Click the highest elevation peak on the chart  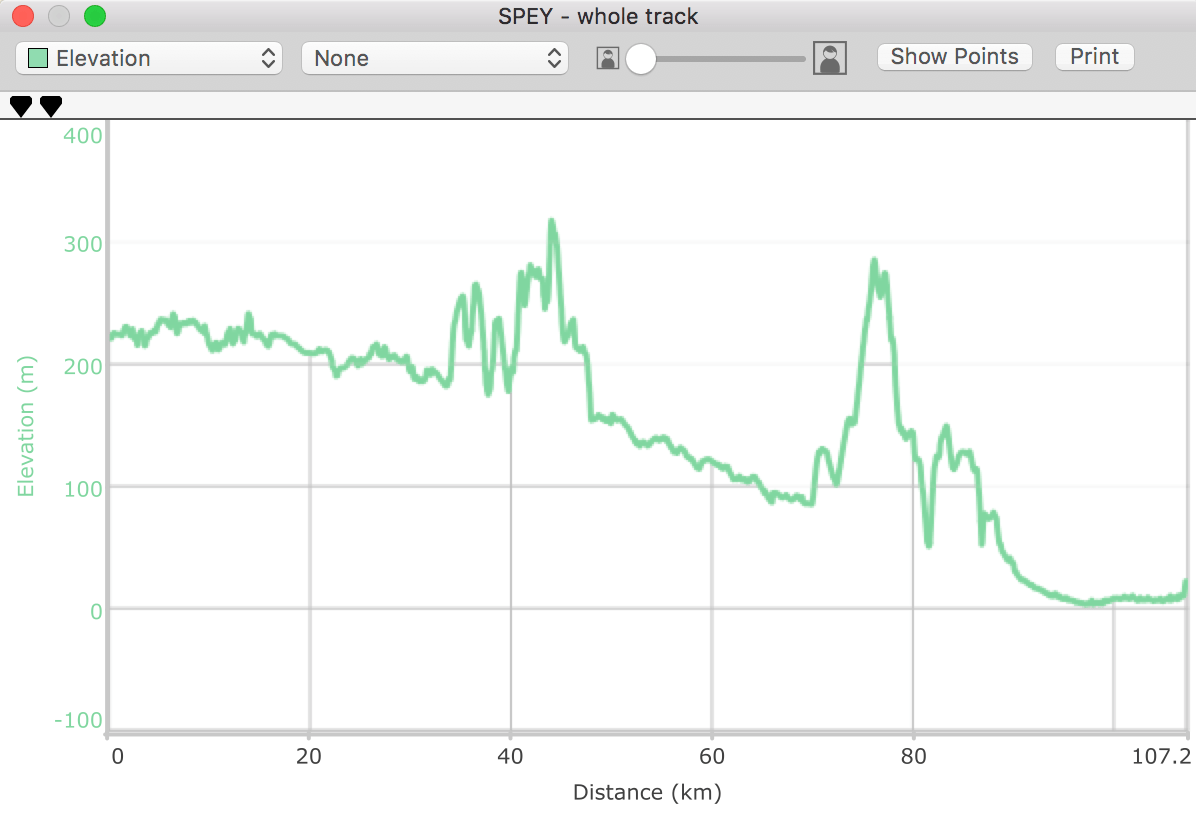[x=551, y=222]
